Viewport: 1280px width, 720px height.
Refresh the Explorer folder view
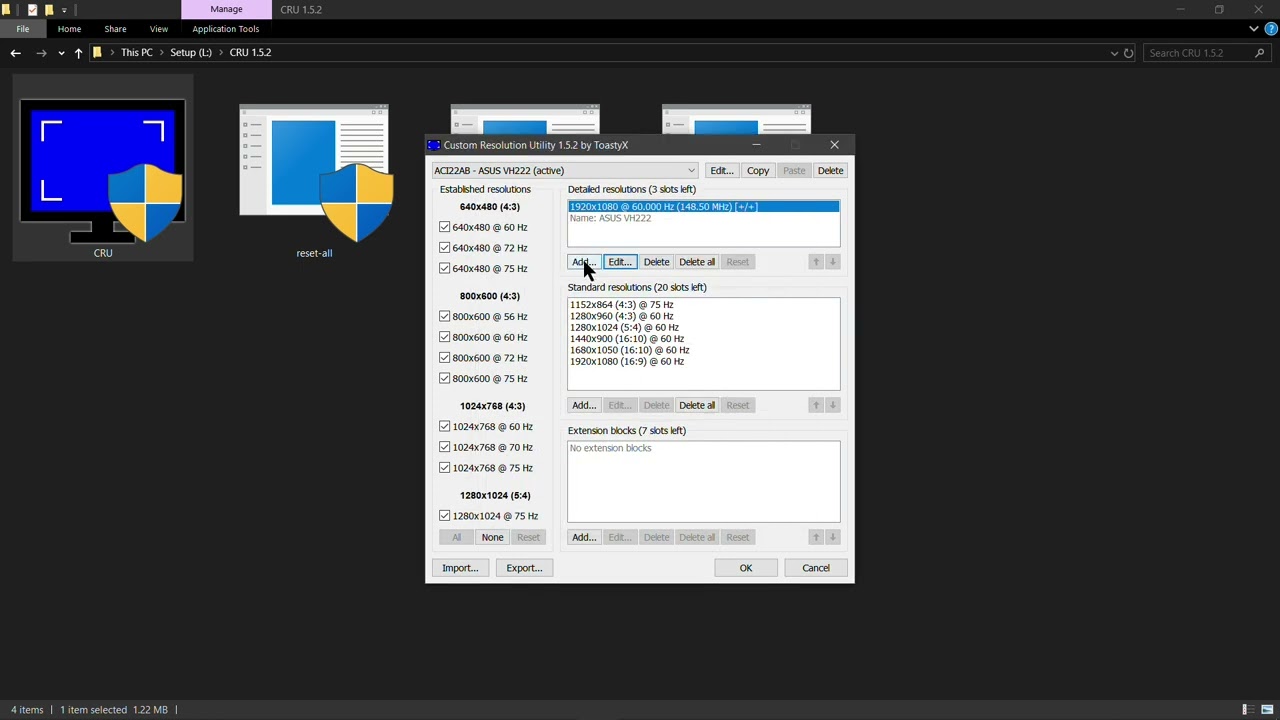tap(1128, 53)
